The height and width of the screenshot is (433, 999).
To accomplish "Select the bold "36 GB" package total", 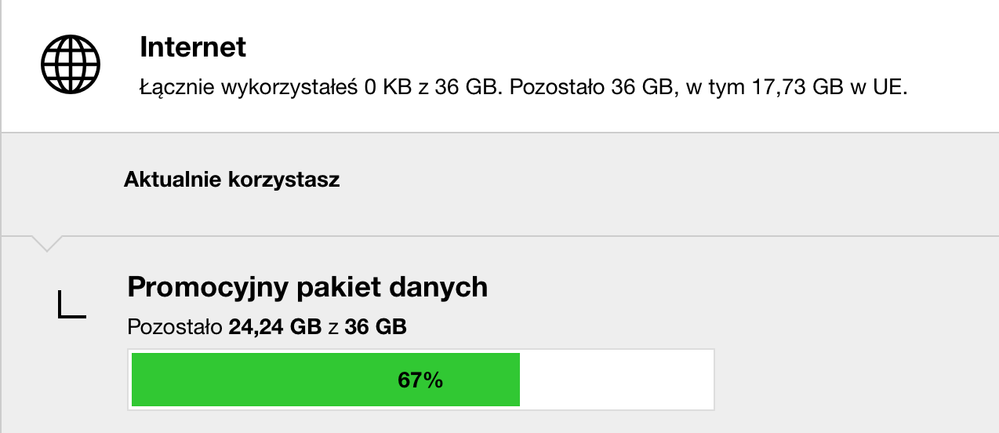I will point(375,326).
